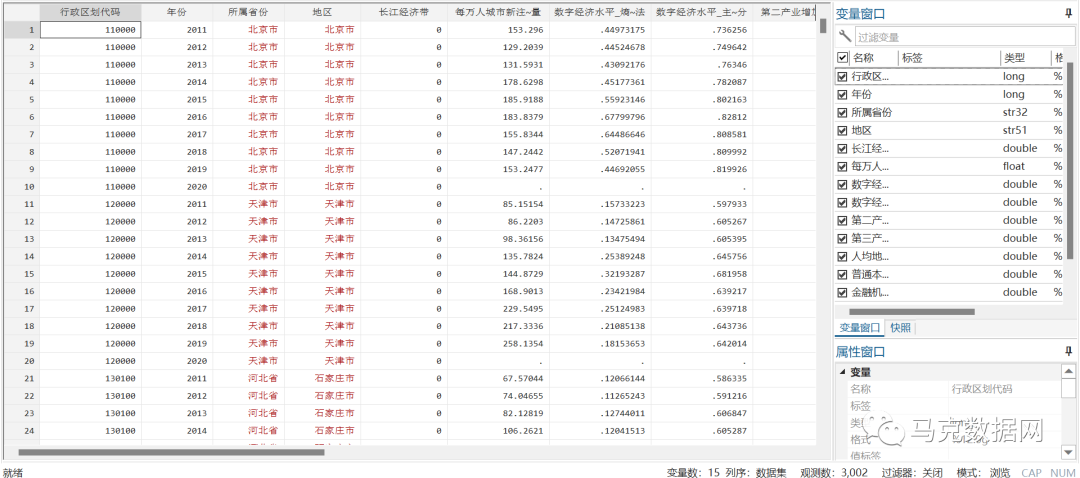Switch to the 快照 tab
Viewport: 1080px width, 478px height.
(x=900, y=328)
